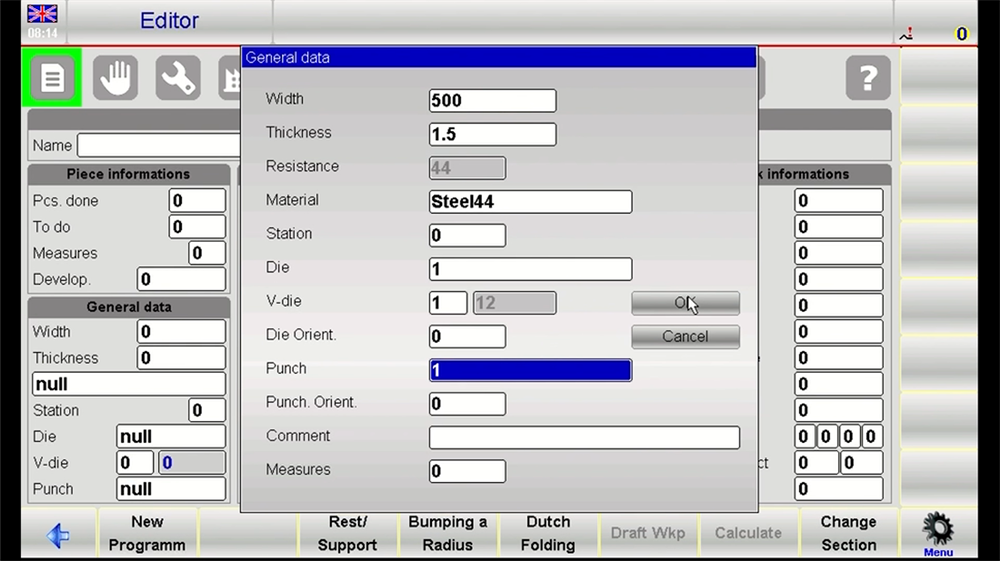Select the Thickness input field
The image size is (1000, 561).
[x=492, y=134]
